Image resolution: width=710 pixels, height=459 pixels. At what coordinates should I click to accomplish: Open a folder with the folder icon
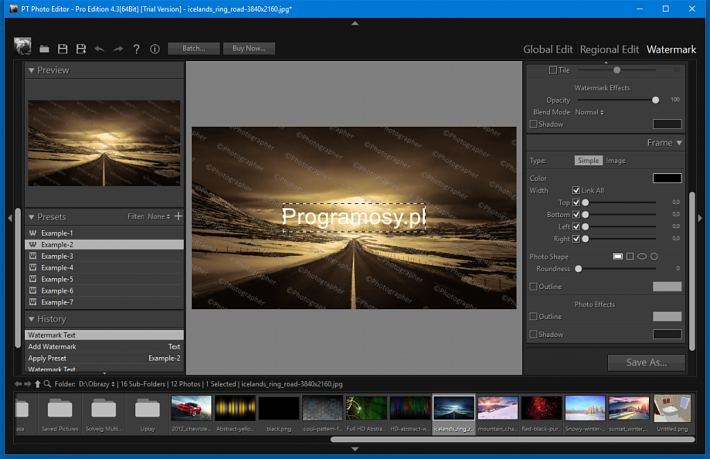pos(44,49)
